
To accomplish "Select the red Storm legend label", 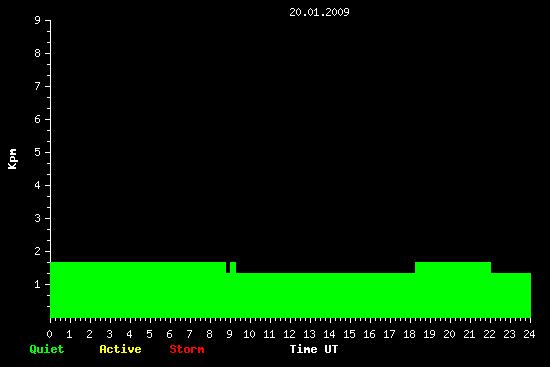I will (x=187, y=349).
